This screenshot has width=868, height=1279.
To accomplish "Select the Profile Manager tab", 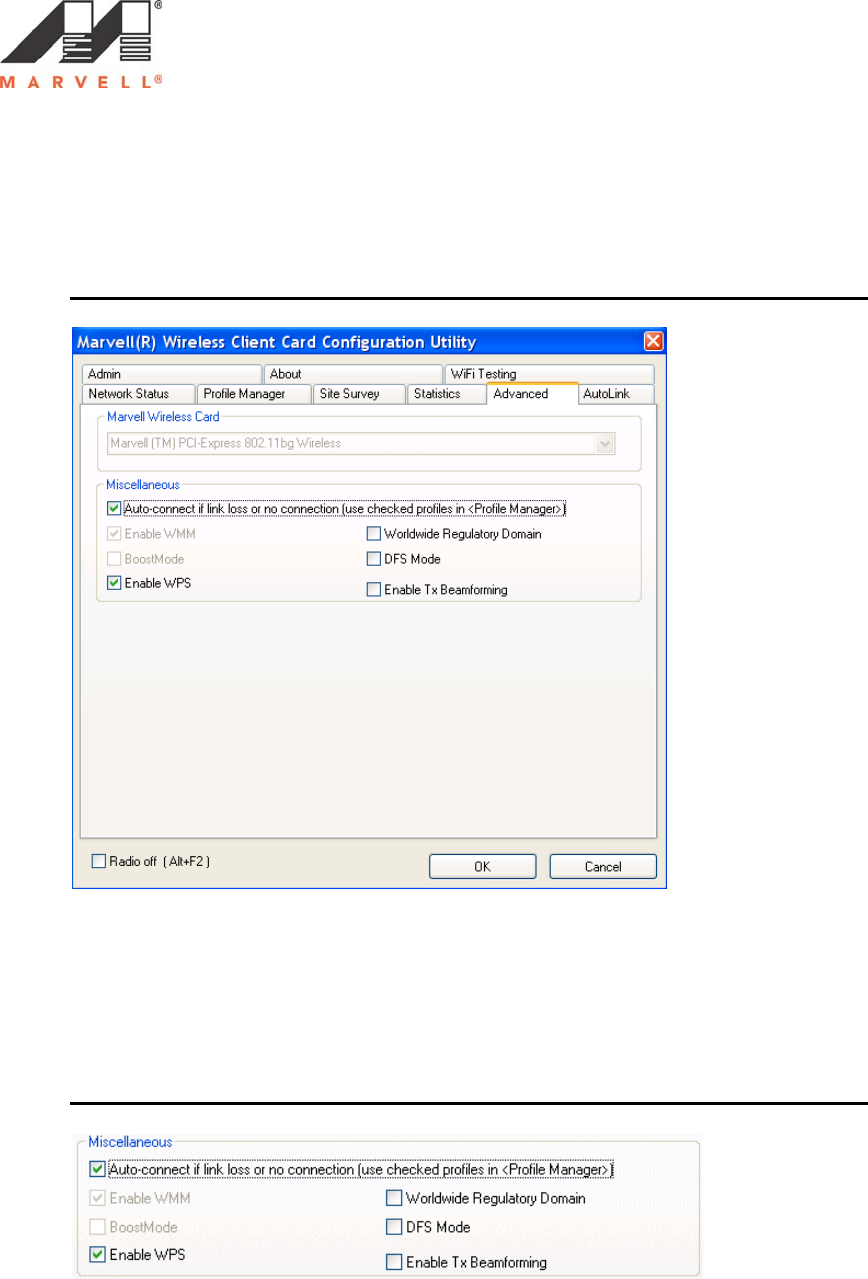I will 253,394.
